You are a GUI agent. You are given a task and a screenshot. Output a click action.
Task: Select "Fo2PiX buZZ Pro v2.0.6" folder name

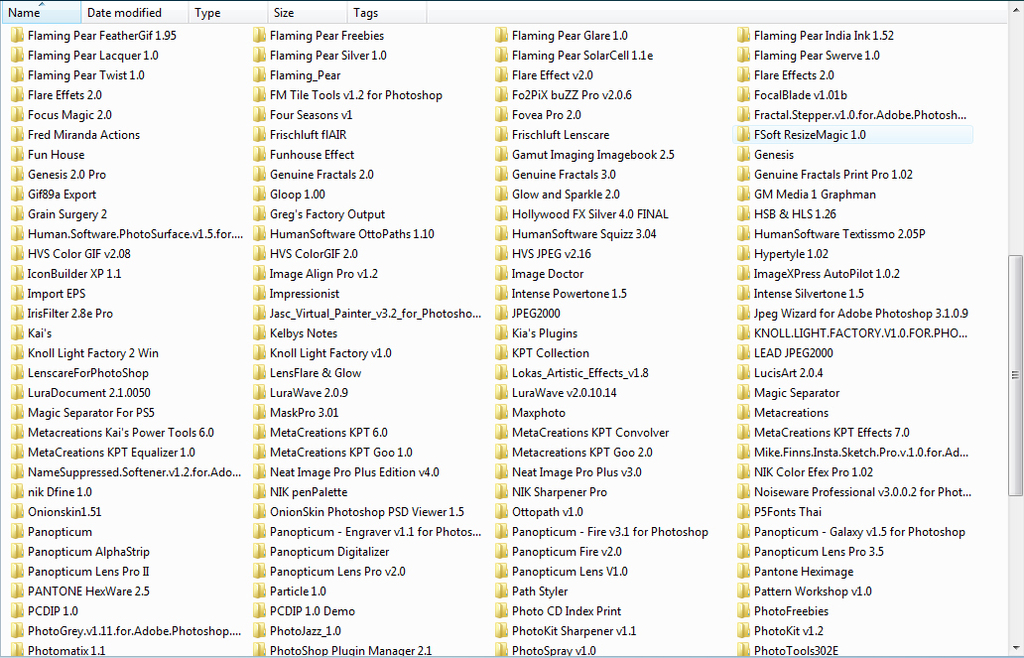click(571, 95)
